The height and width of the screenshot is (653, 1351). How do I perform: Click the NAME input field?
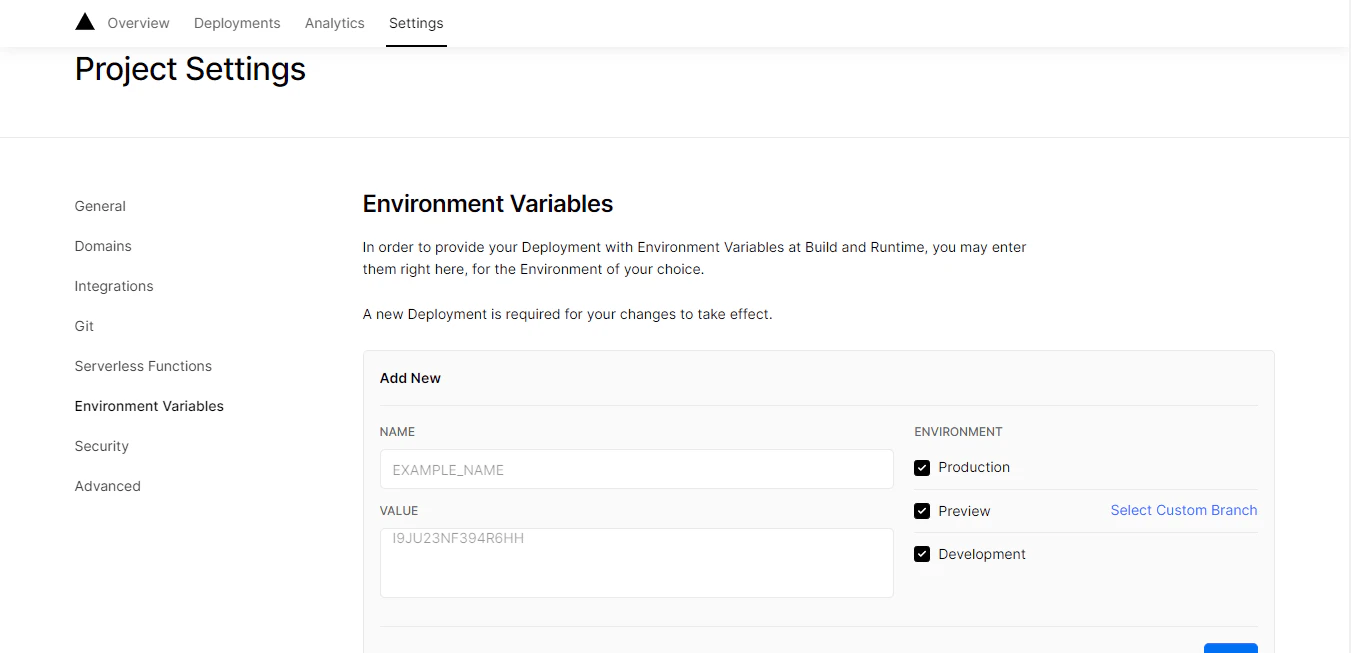point(636,468)
